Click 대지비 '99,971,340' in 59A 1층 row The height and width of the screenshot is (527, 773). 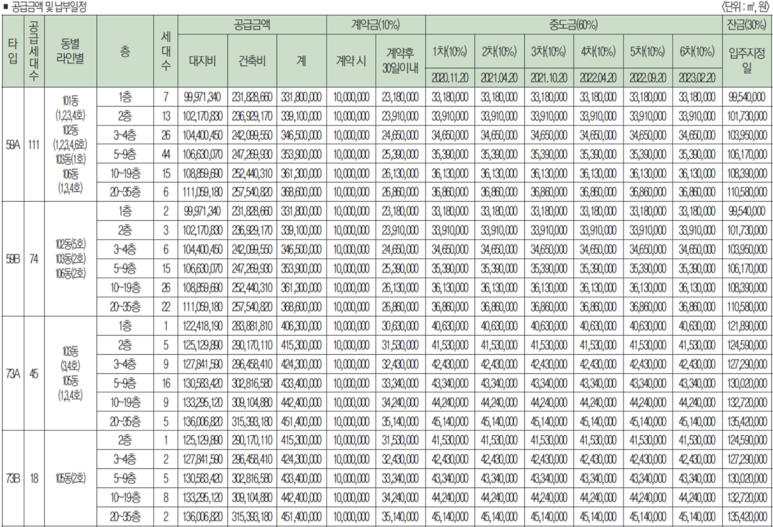[203, 98]
